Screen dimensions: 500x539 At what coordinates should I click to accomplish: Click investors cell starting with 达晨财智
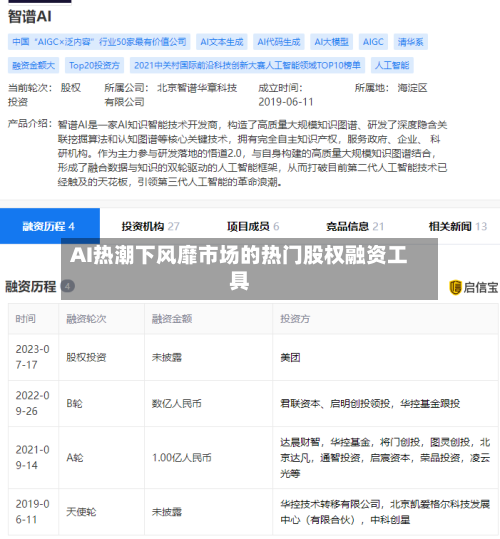pyautogui.click(x=385, y=458)
